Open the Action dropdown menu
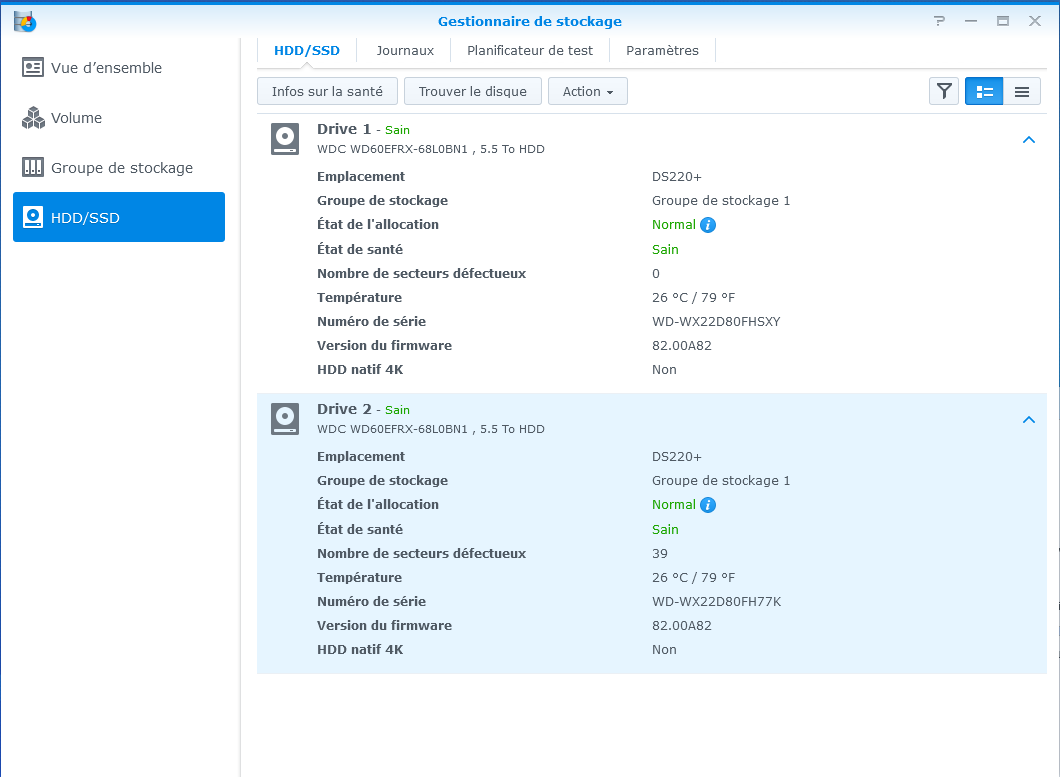The height and width of the screenshot is (777, 1060). point(587,92)
